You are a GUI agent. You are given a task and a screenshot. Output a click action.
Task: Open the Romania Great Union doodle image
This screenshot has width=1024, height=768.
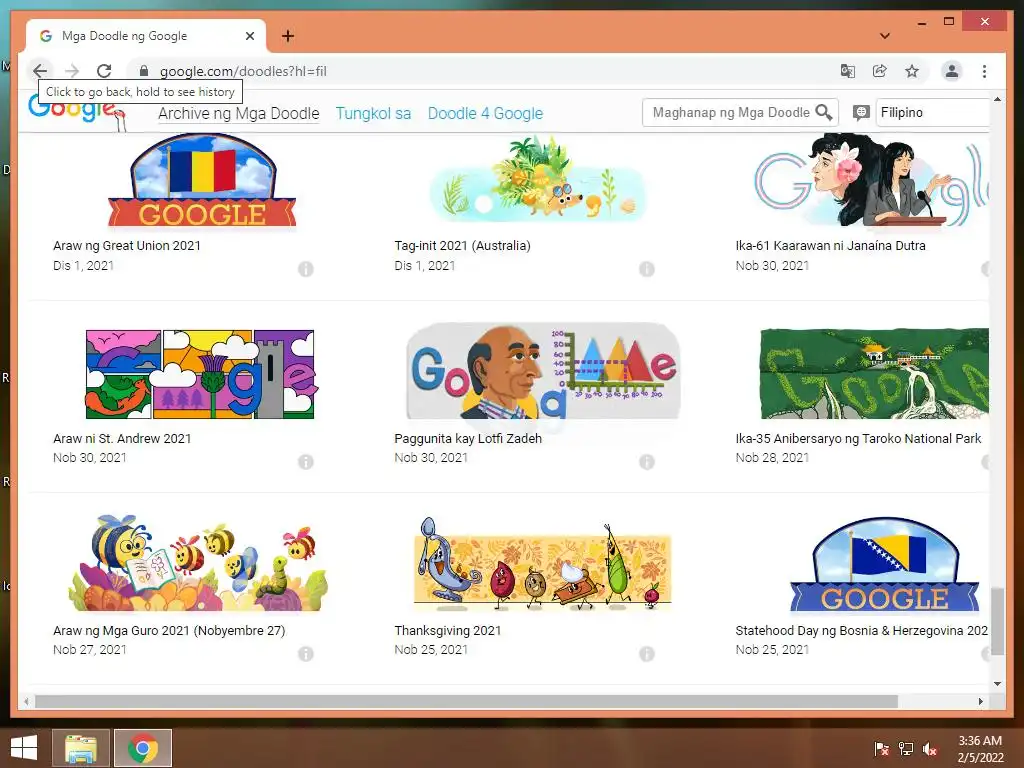pos(202,181)
